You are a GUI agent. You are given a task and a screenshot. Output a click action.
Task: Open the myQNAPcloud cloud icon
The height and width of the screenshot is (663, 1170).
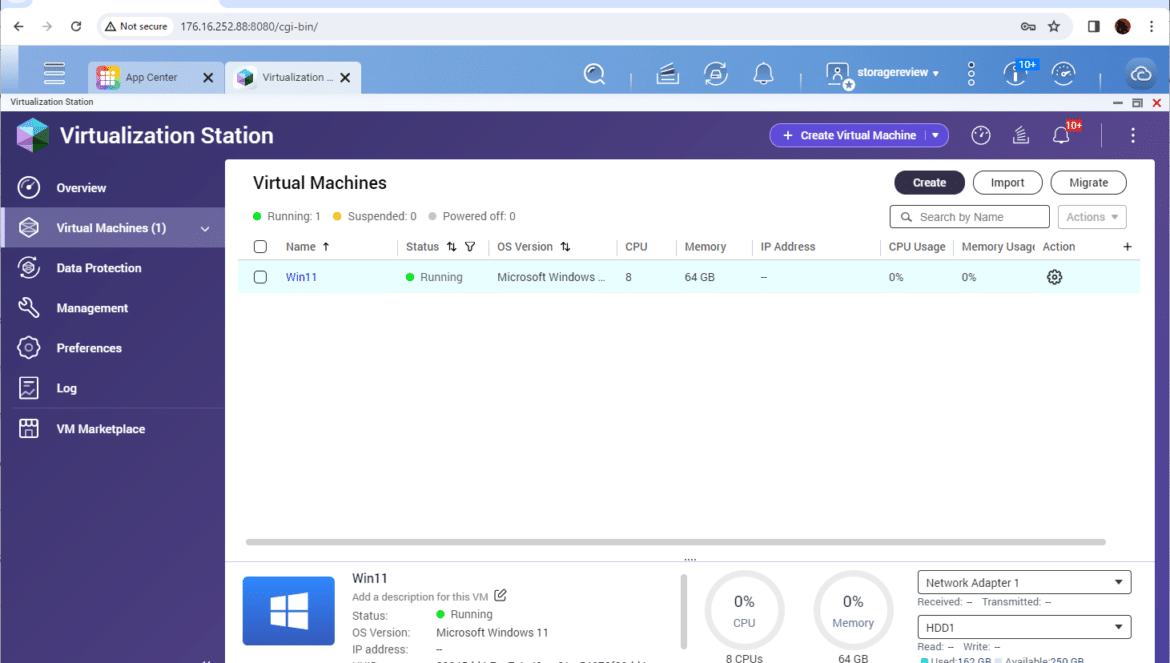[x=1141, y=74]
